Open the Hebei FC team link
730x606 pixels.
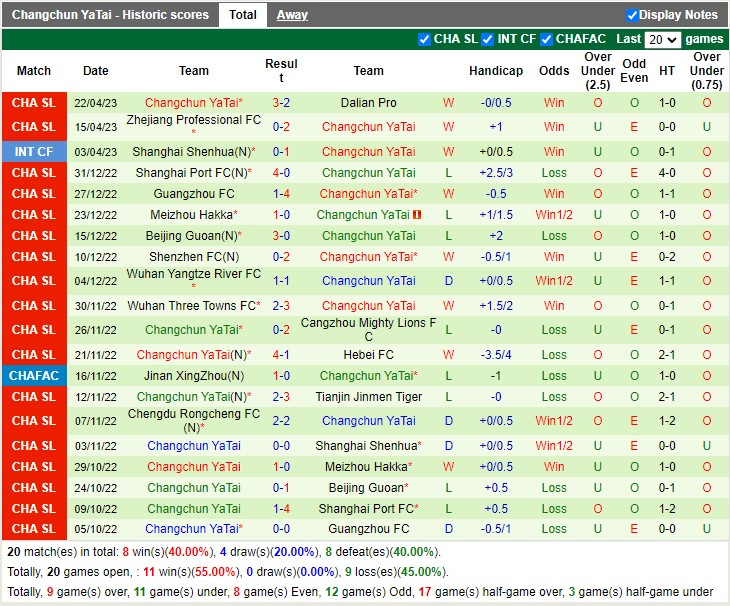tap(368, 355)
